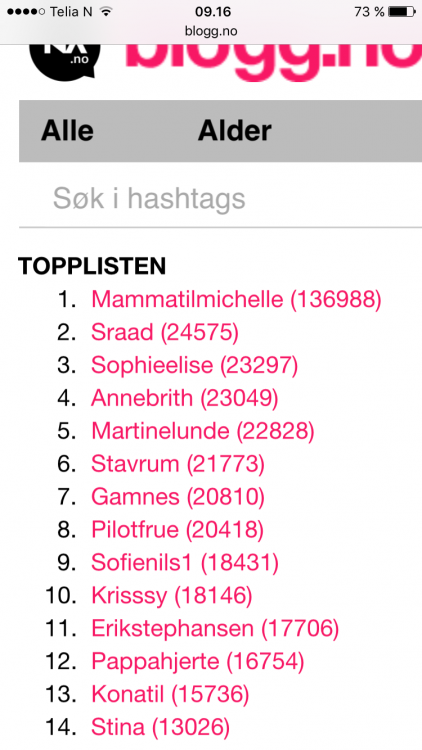Screen dimensions: 422x750
Task: Tap the black .no speech bubble logo
Action: click(x=65, y=62)
